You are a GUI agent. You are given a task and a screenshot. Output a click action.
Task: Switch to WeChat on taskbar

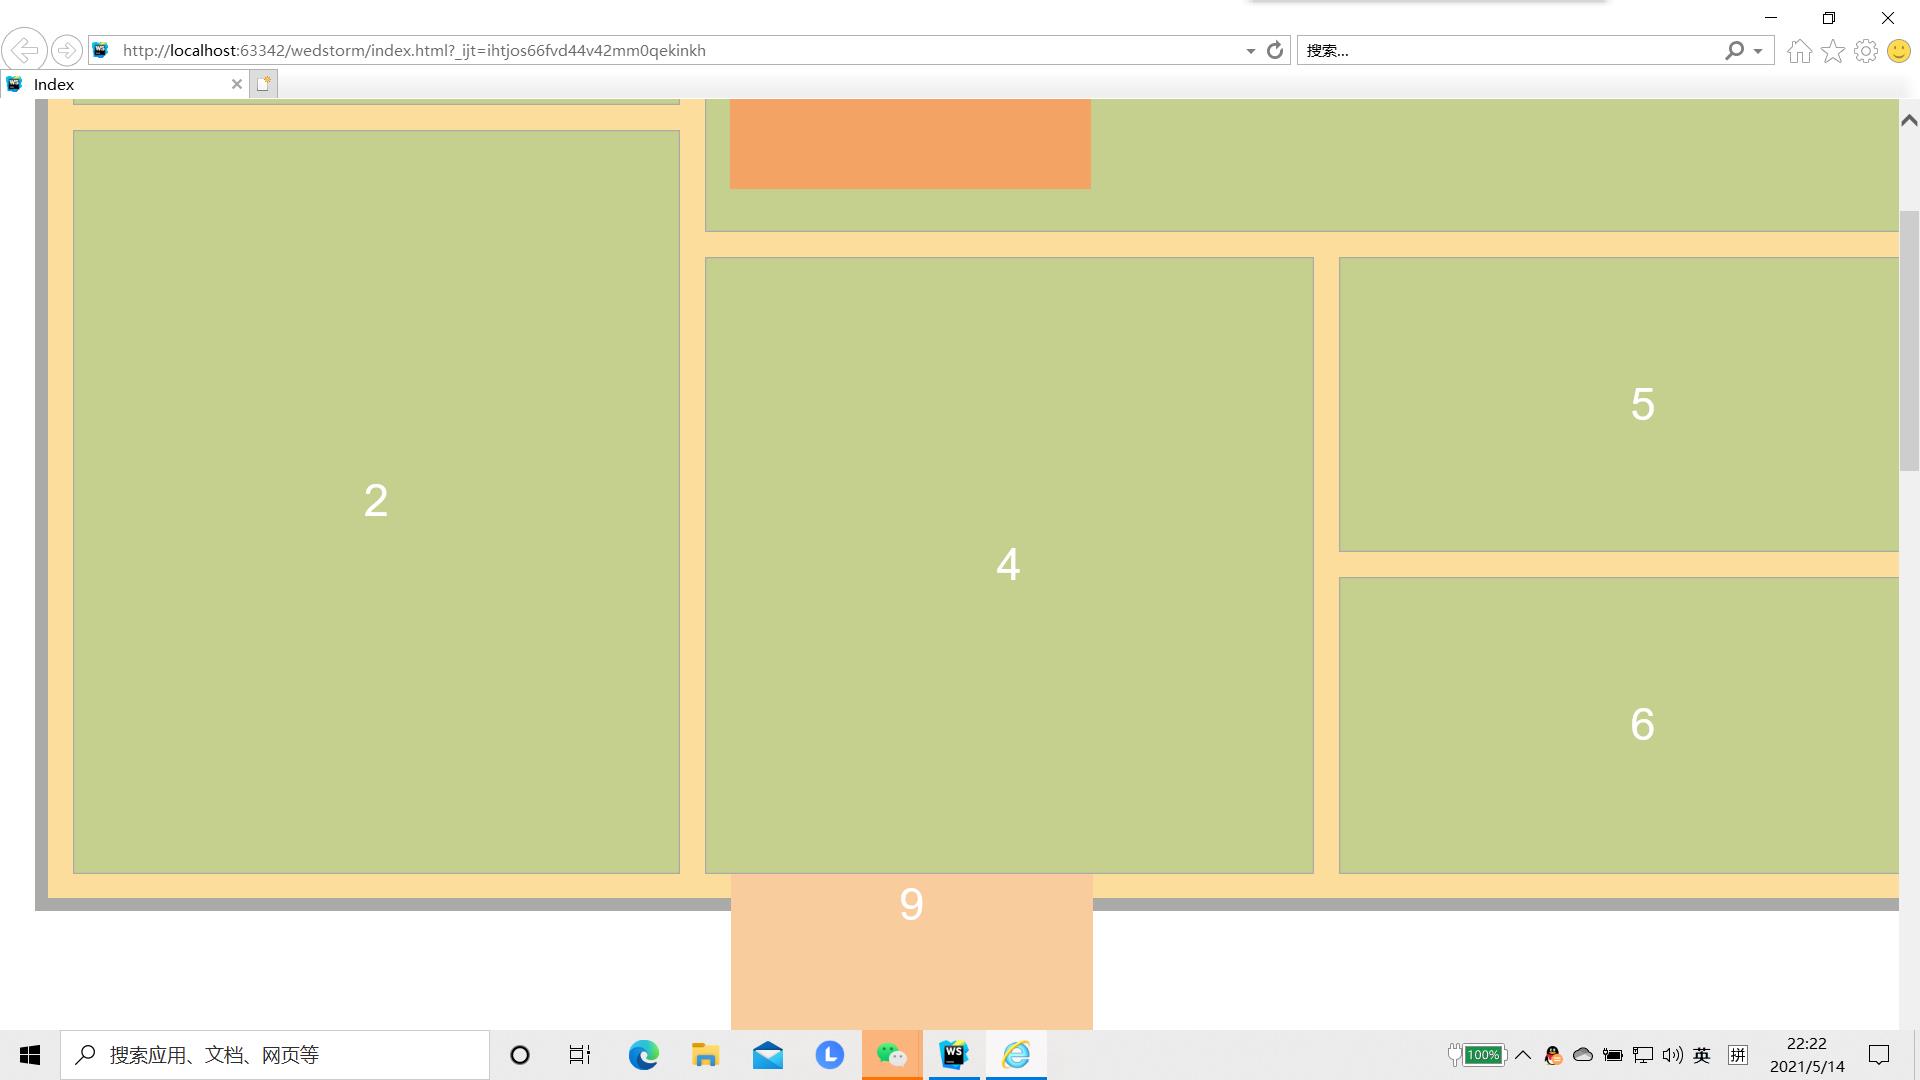pyautogui.click(x=892, y=1055)
